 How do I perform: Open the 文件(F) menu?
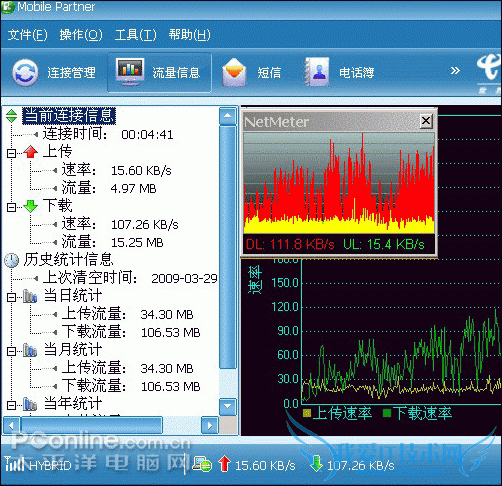[27, 35]
